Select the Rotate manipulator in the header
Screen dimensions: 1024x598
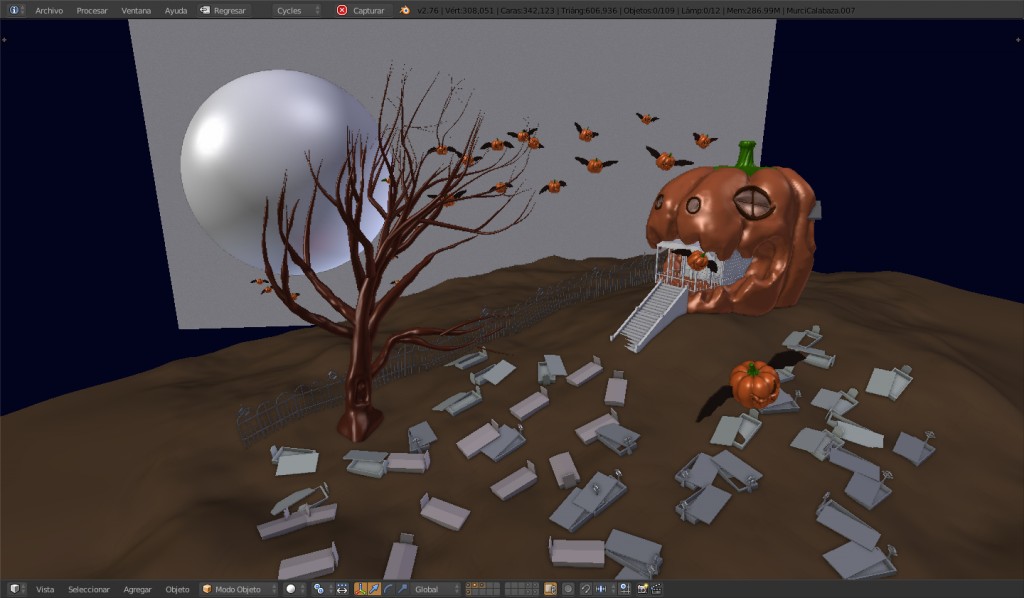[x=389, y=589]
